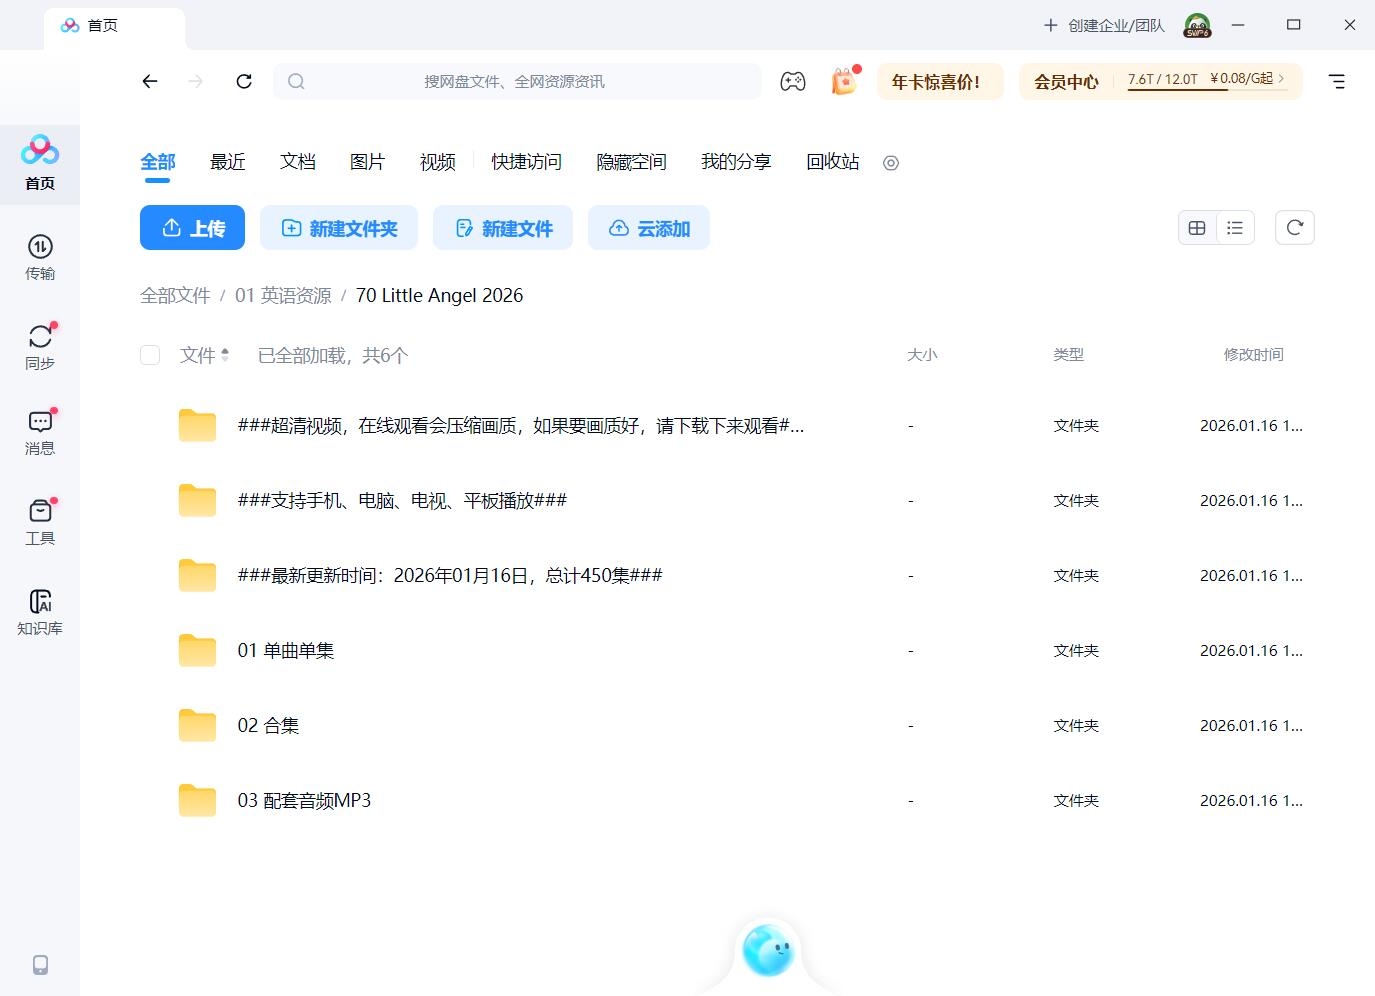Open 会员中心 membership center
The height and width of the screenshot is (996, 1375).
click(1065, 81)
